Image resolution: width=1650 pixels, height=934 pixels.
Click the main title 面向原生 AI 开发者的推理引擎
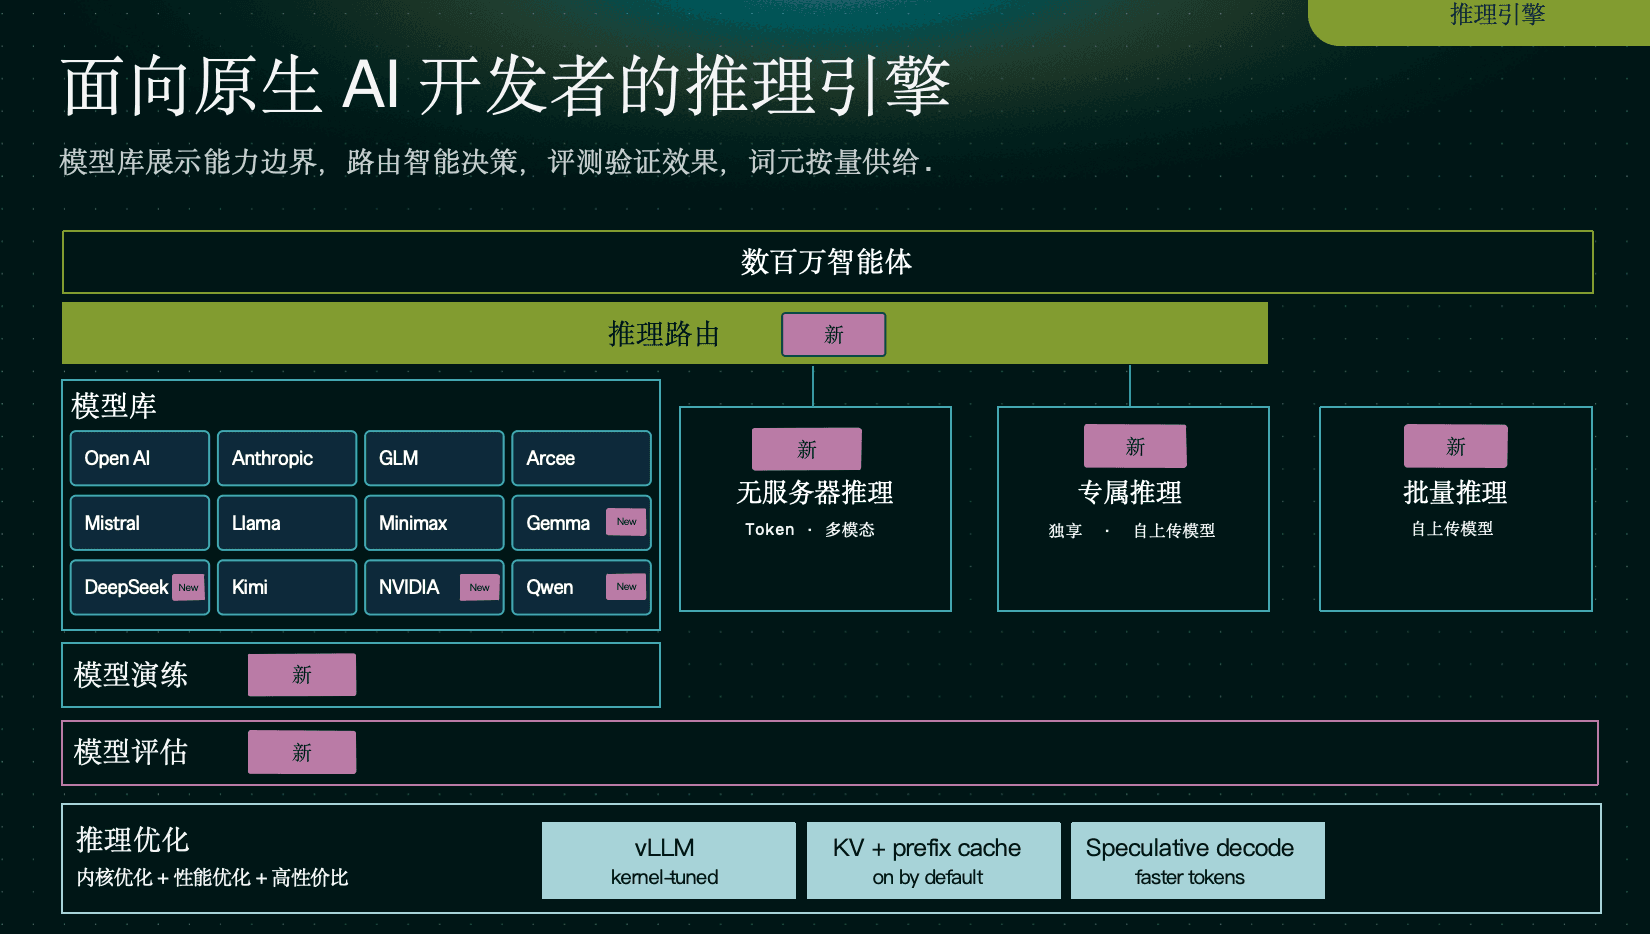coord(505,86)
